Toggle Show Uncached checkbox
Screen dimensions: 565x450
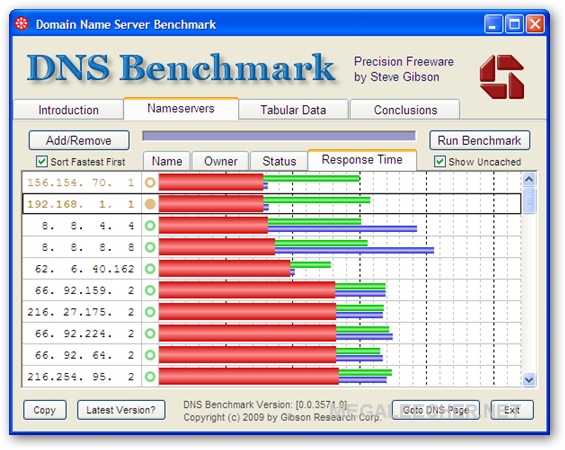click(439, 161)
